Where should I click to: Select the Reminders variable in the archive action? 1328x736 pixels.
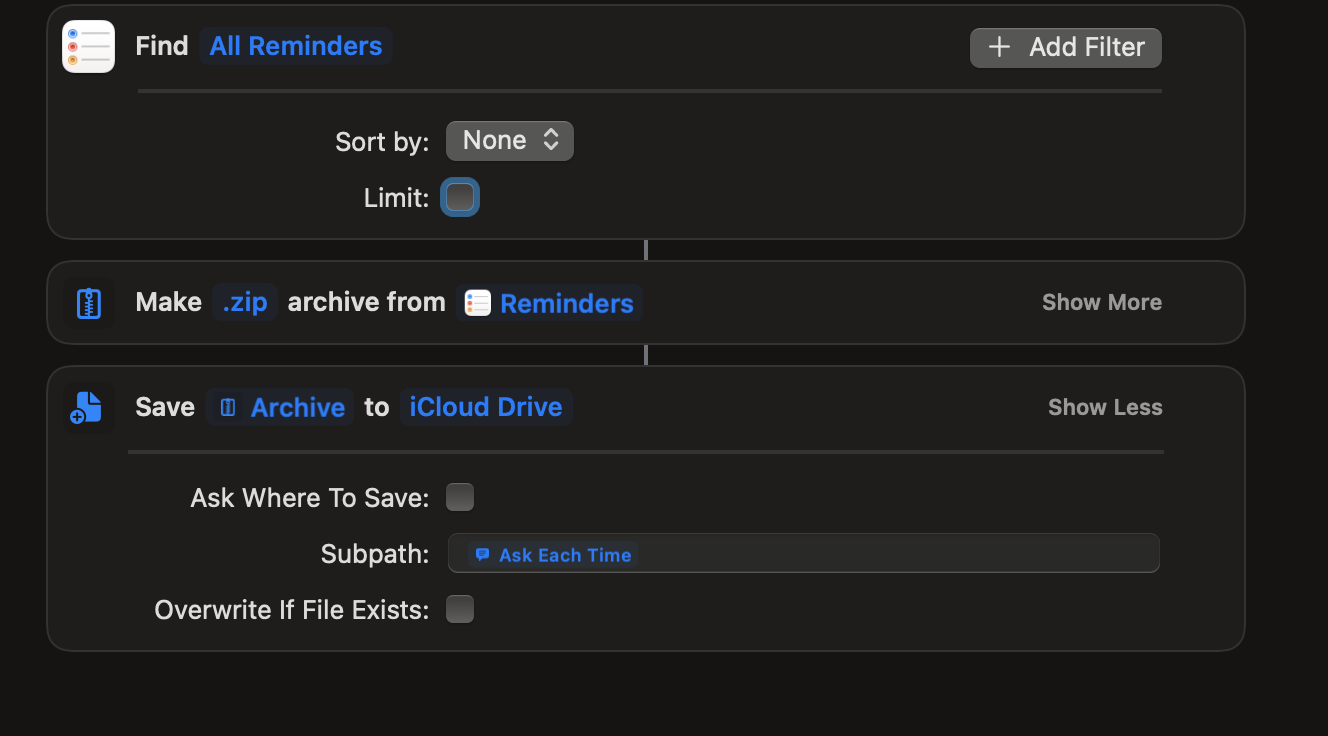tap(566, 302)
